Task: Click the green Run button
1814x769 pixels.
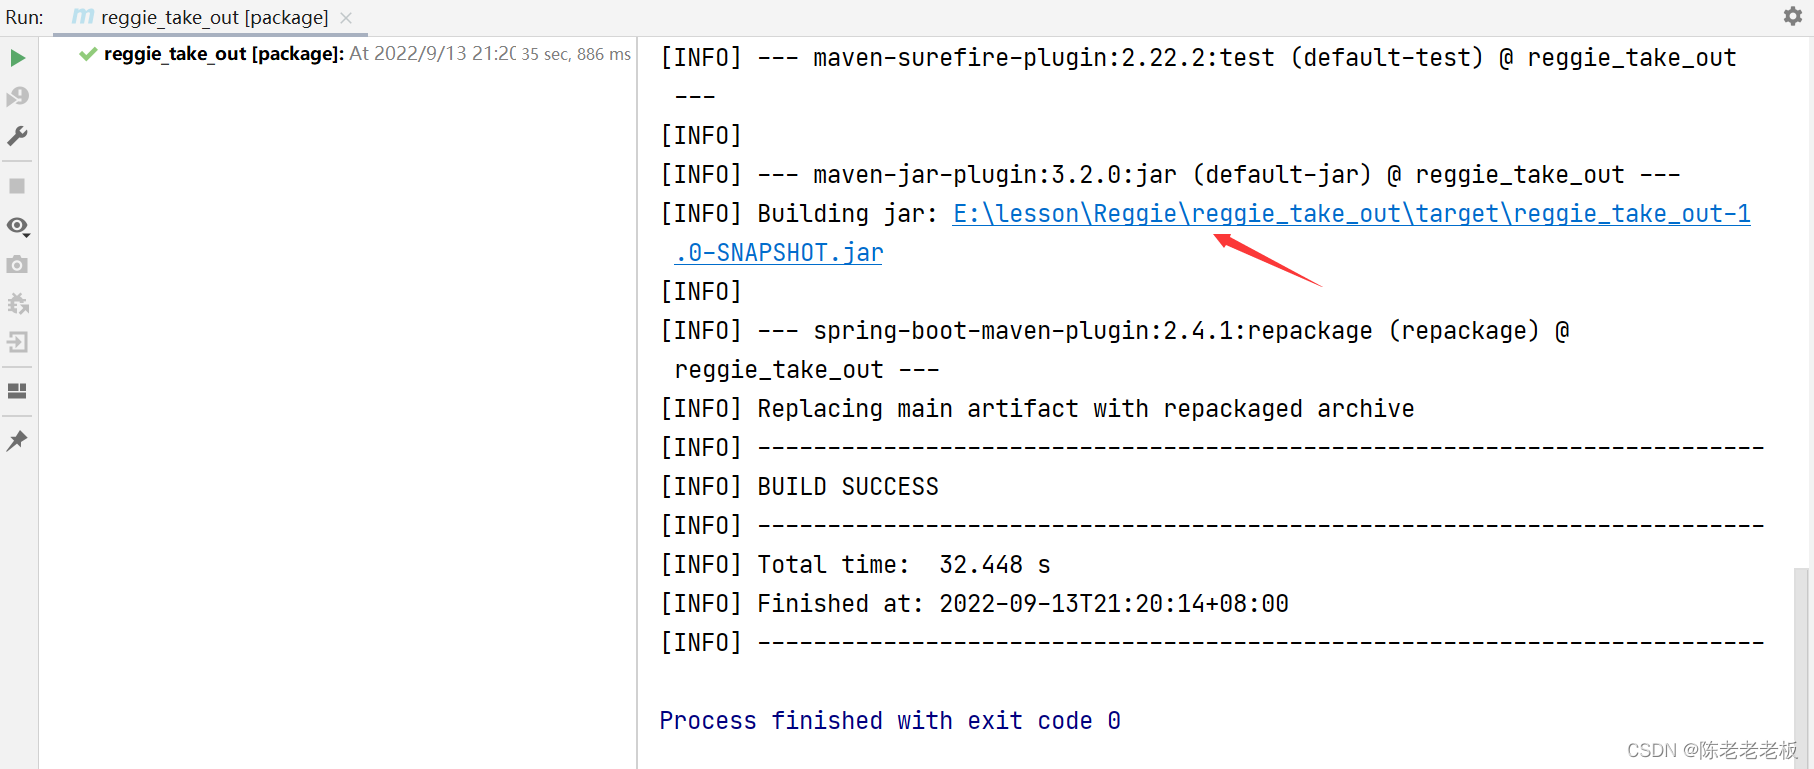Action: pos(17,58)
